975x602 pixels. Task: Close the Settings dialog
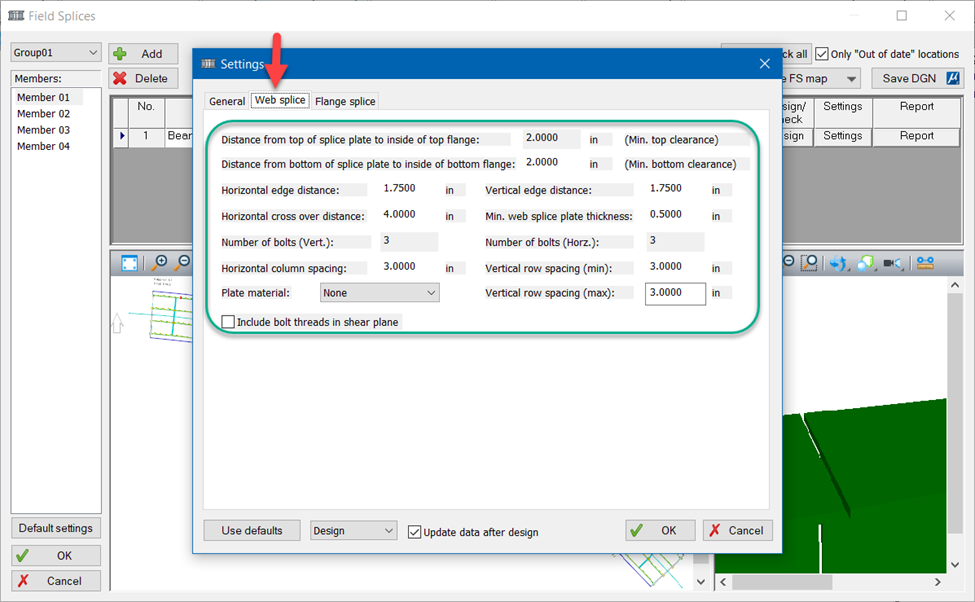(765, 63)
